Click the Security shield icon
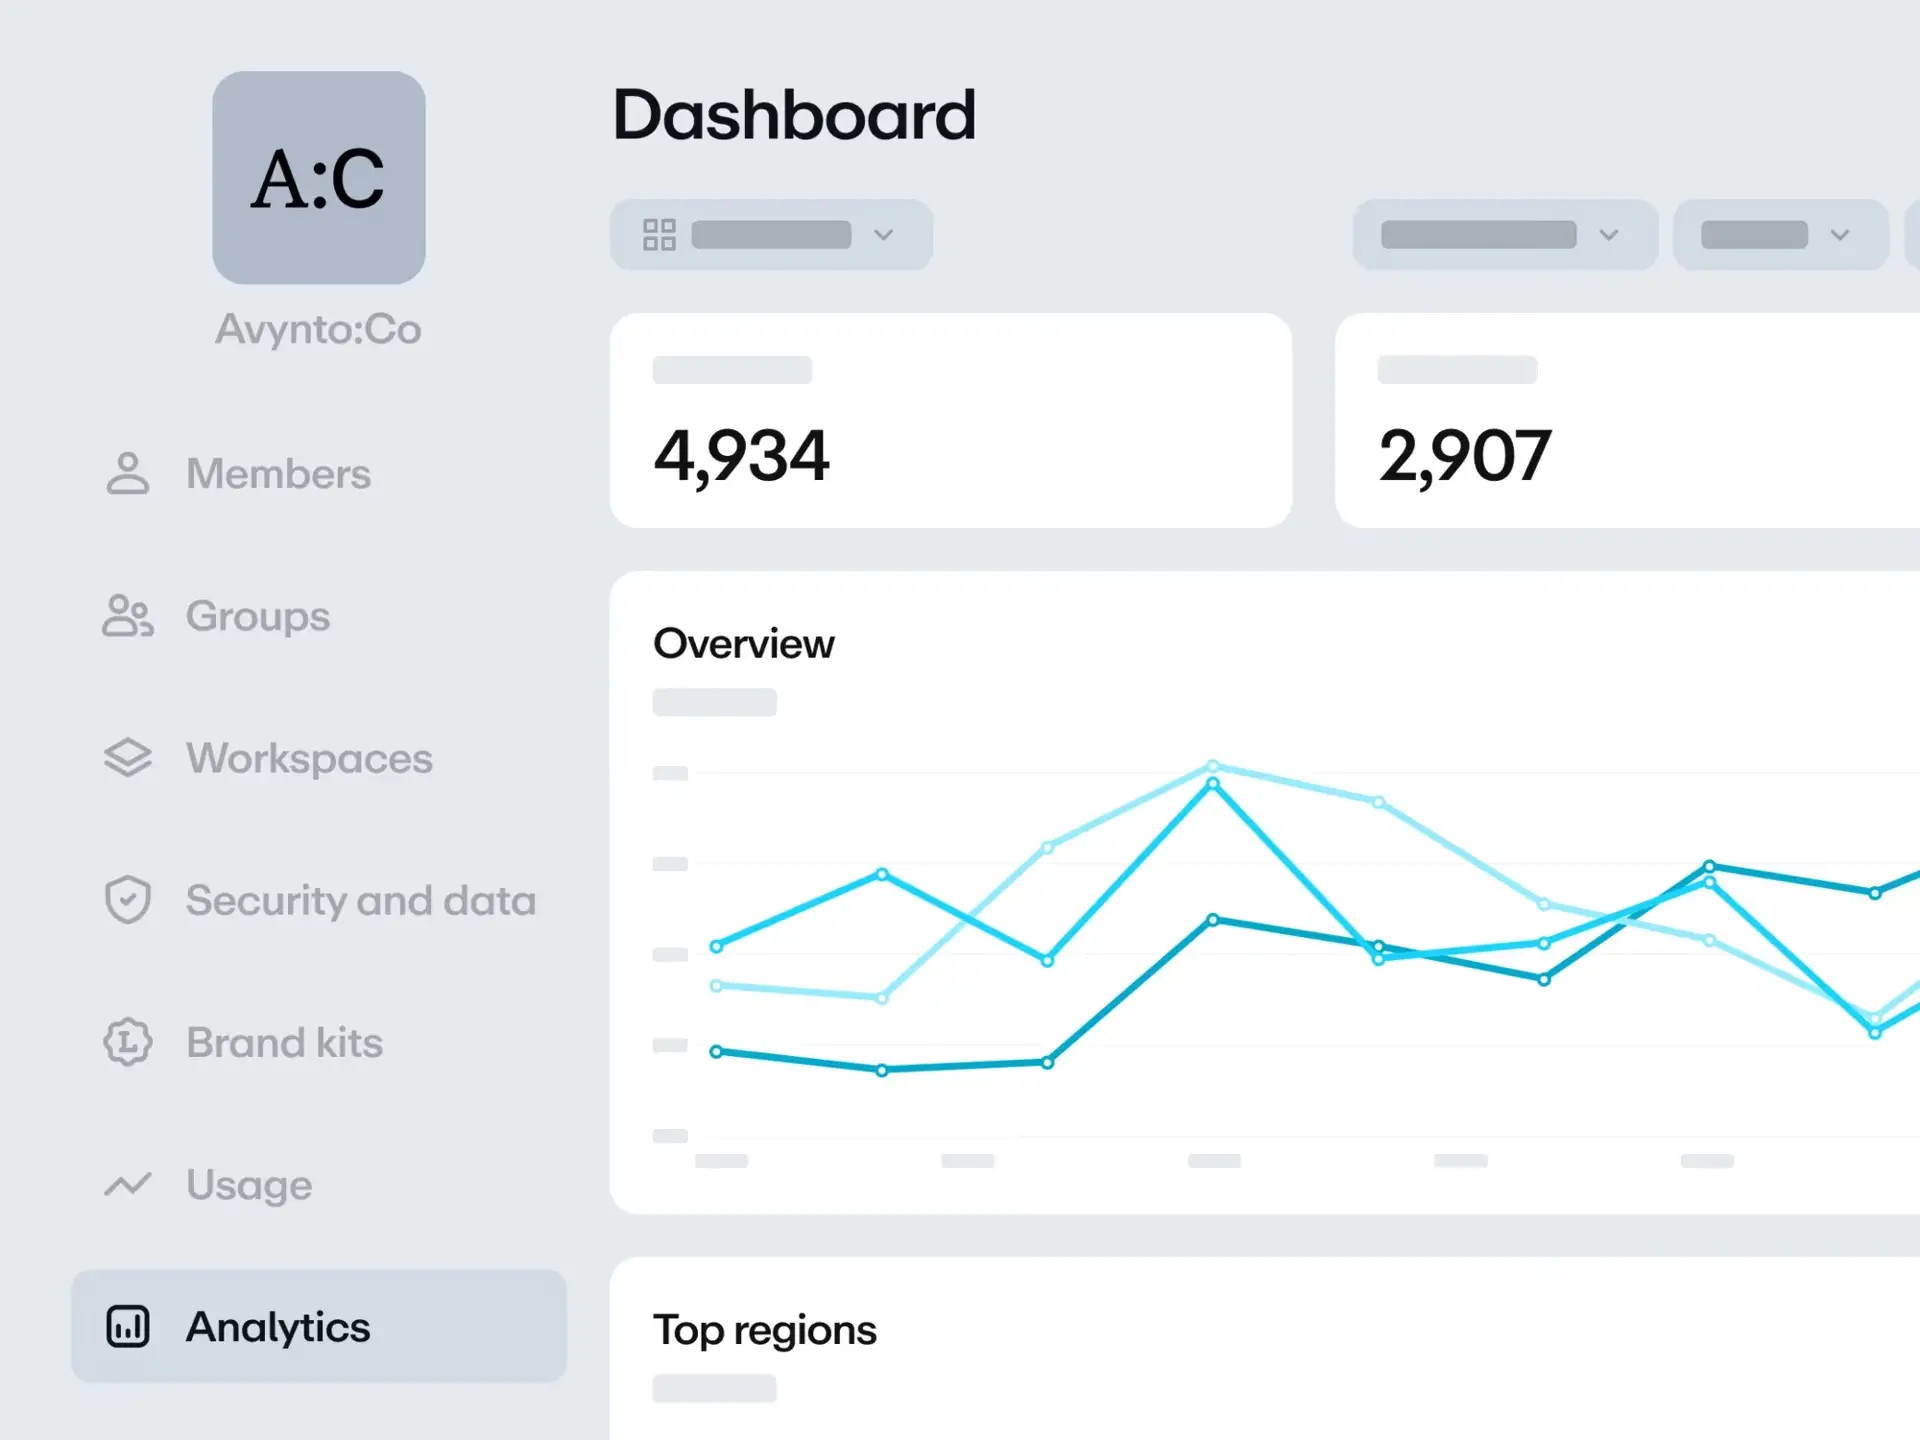Screen dimensions: 1920x1440 (127, 900)
